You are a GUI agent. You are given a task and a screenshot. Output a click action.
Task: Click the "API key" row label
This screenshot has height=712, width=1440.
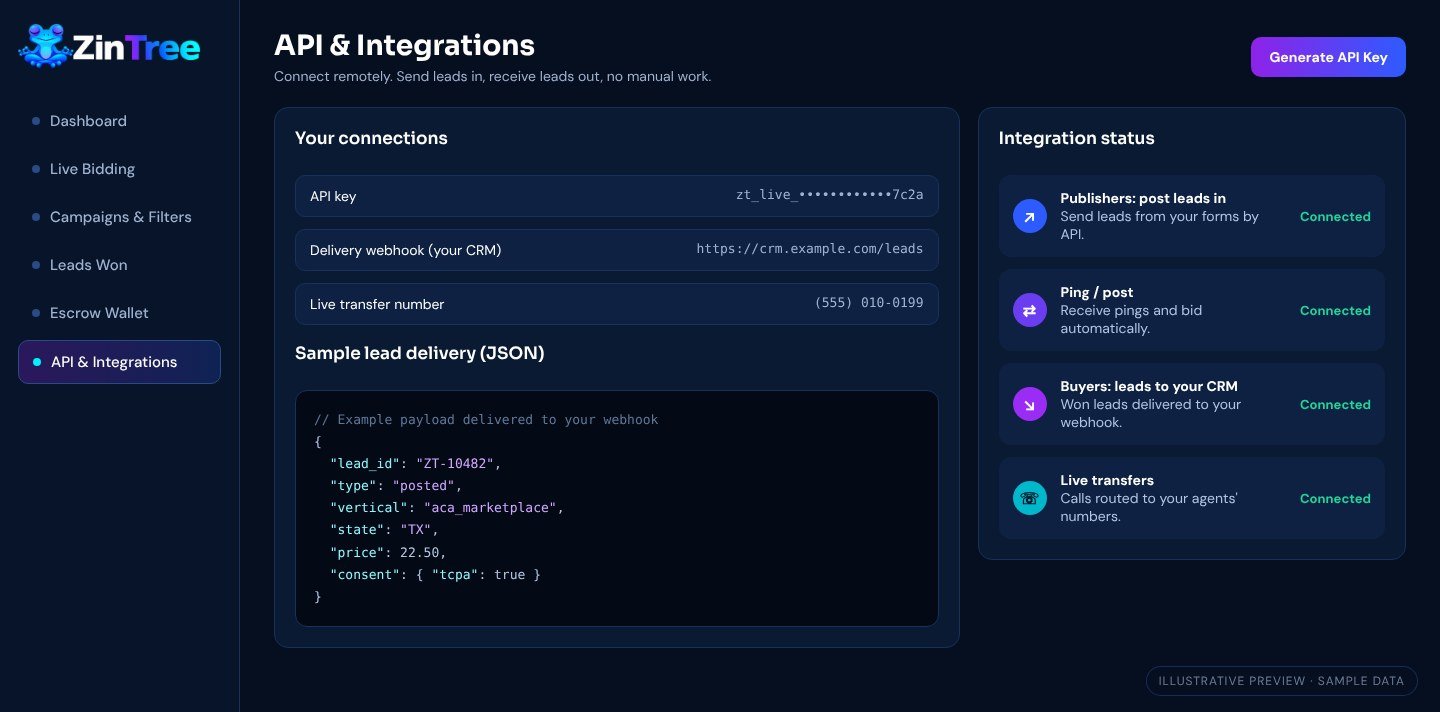pos(333,196)
